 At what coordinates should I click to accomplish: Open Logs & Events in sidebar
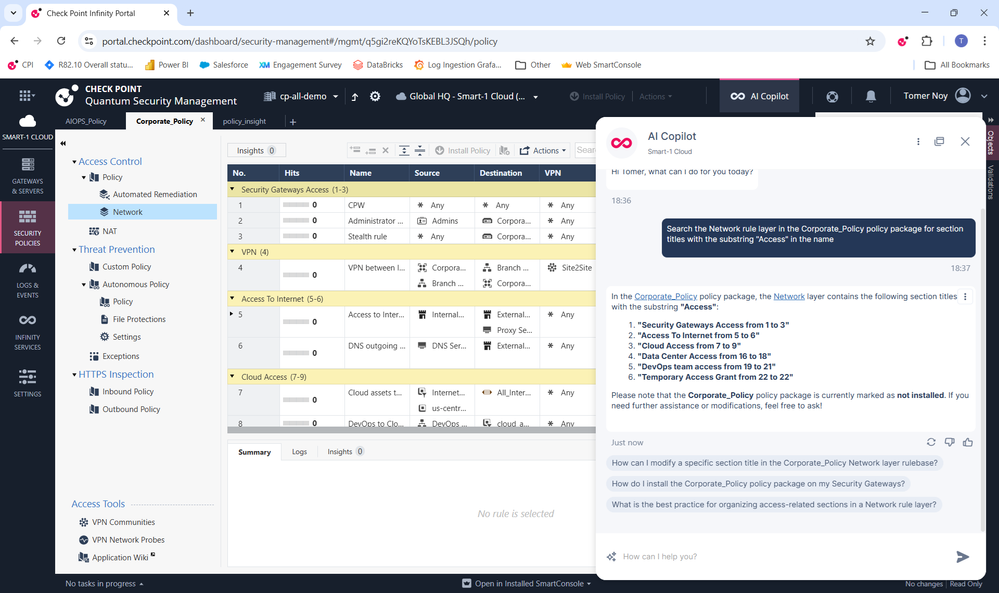27,280
